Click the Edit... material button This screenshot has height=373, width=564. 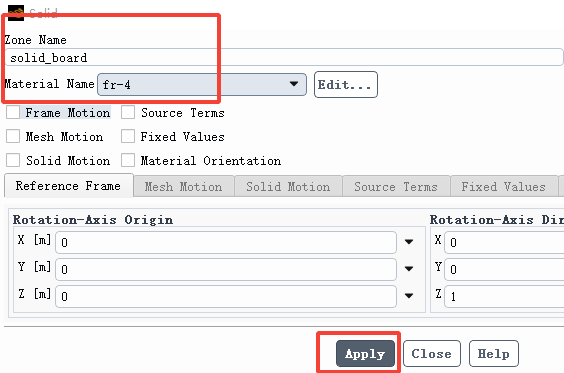346,85
